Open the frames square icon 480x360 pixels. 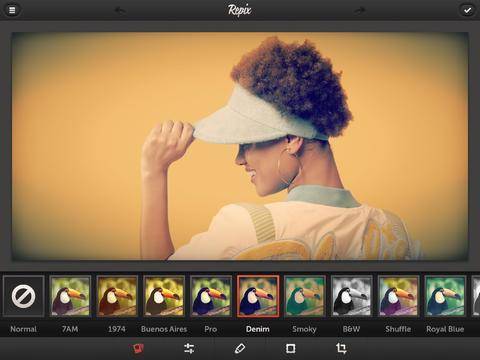(290, 348)
